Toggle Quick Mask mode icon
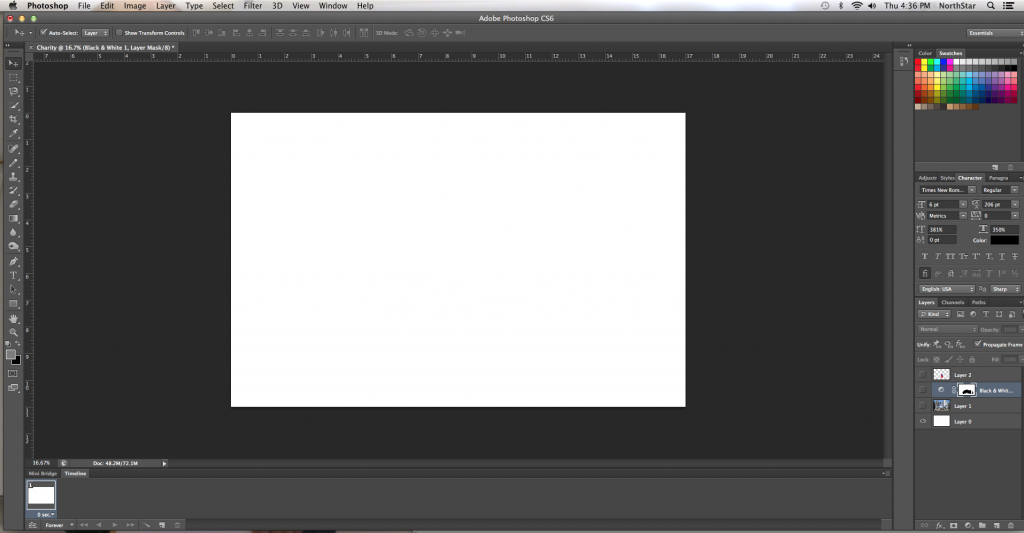Screen dimensions: 1024x533 (12, 374)
